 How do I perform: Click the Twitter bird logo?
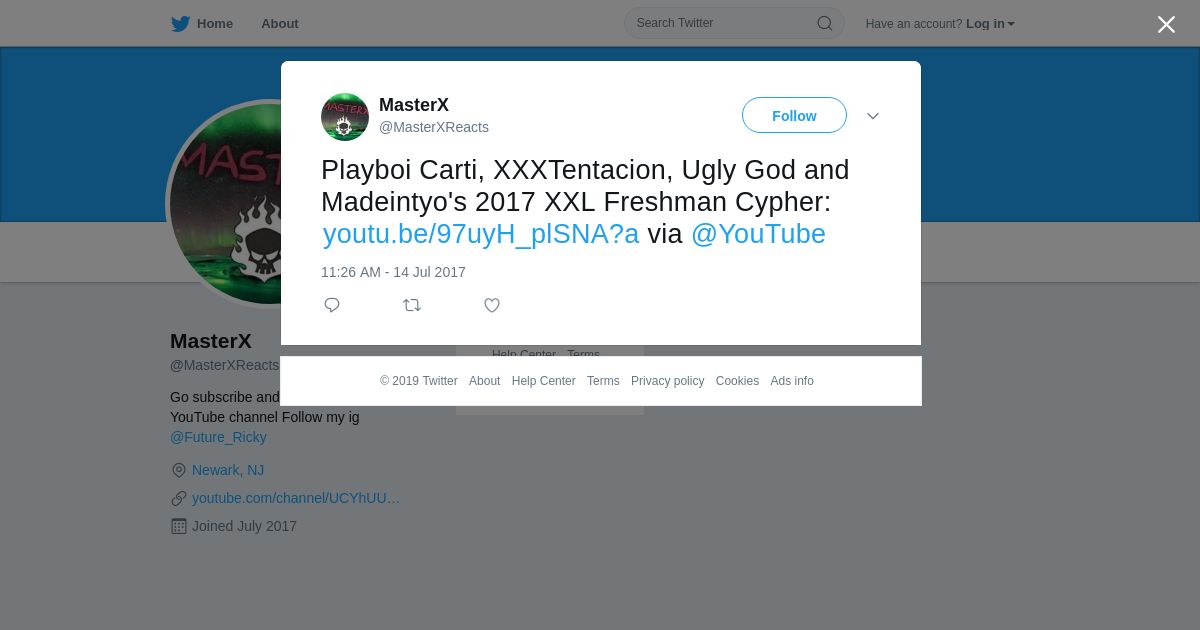(180, 24)
